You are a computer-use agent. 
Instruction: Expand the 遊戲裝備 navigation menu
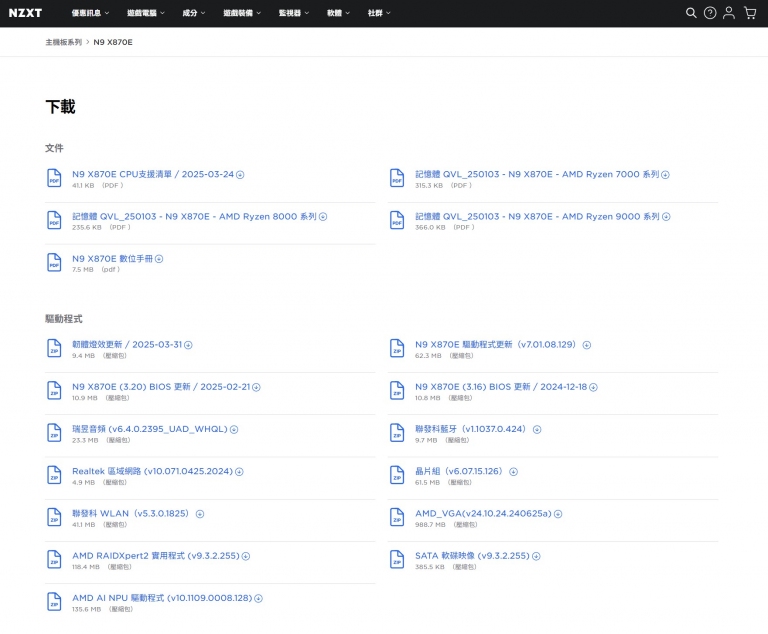pos(242,13)
